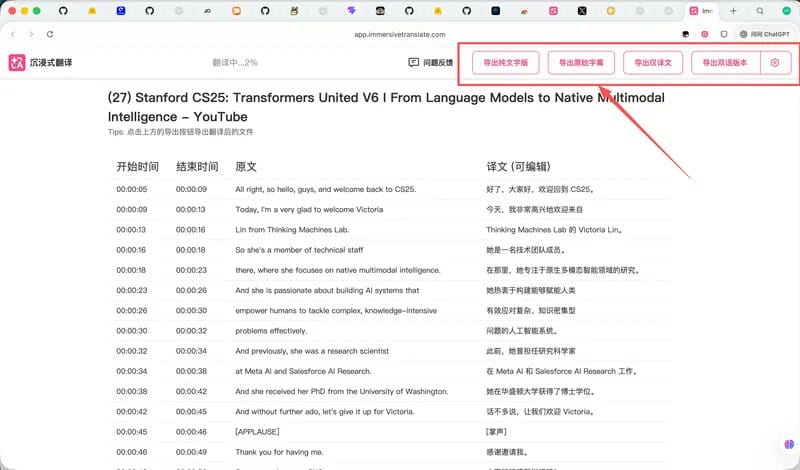Open the floating assistant ball at bottom right
The image size is (800, 470).
pos(789,444)
